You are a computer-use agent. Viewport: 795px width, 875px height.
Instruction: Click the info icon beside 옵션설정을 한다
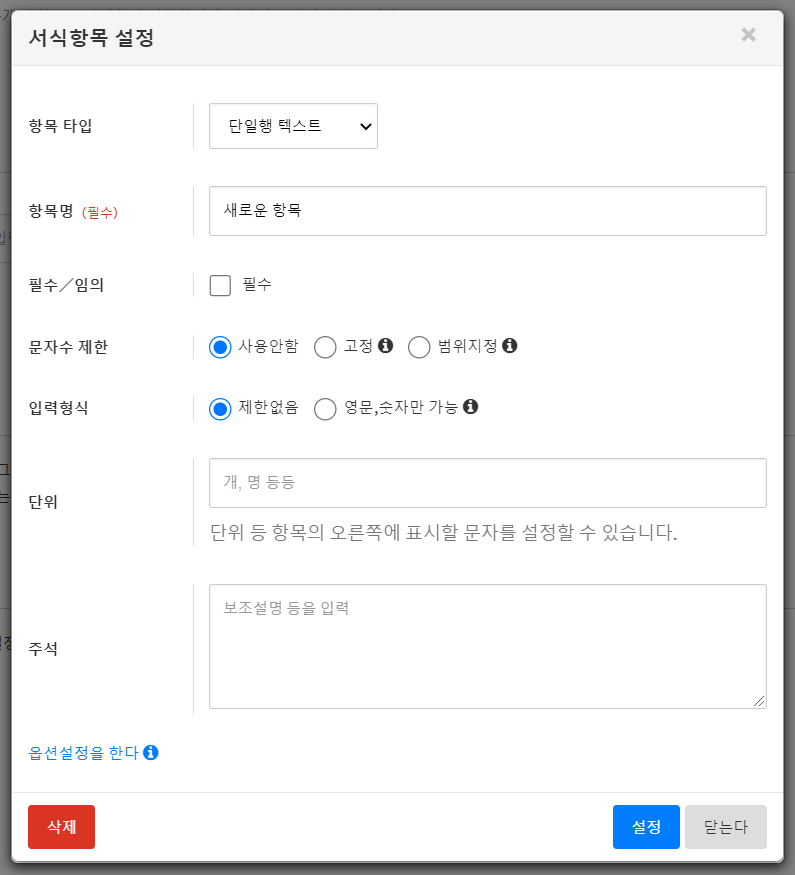click(151, 752)
